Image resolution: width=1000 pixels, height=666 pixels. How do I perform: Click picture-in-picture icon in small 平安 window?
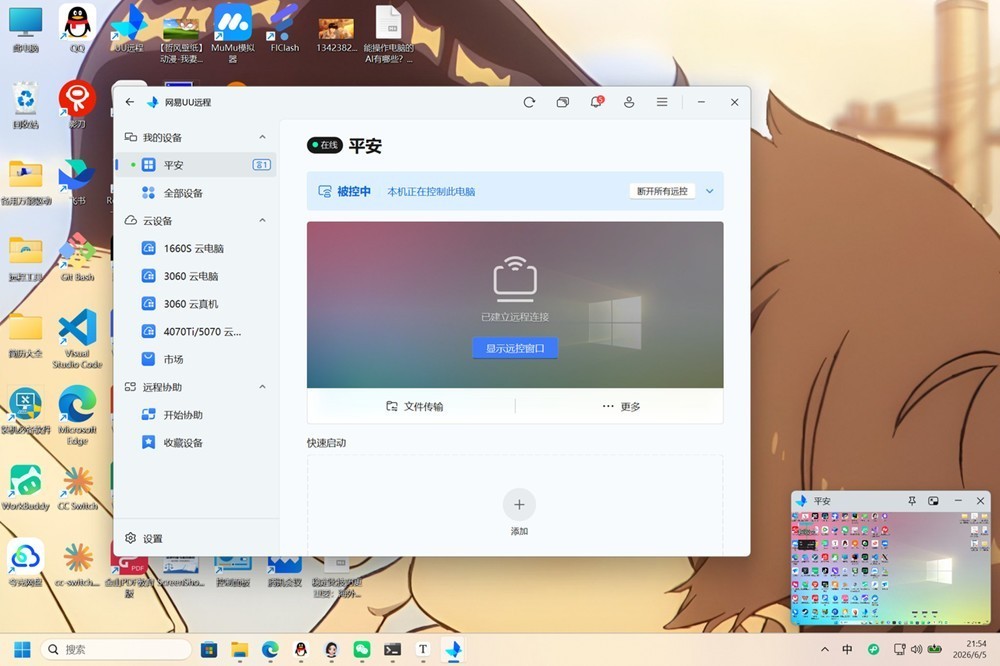coord(933,501)
